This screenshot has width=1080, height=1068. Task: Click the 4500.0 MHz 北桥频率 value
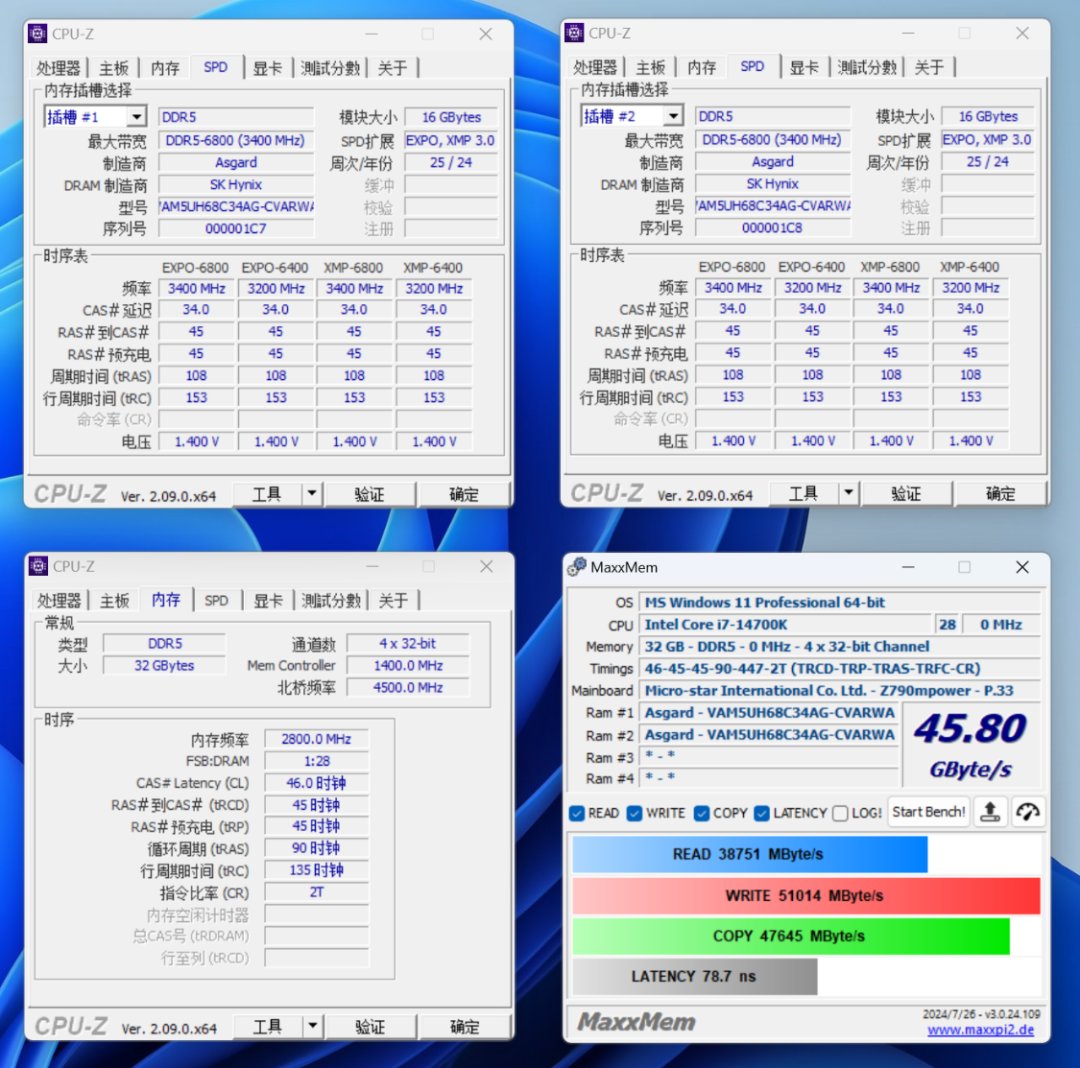pos(408,687)
